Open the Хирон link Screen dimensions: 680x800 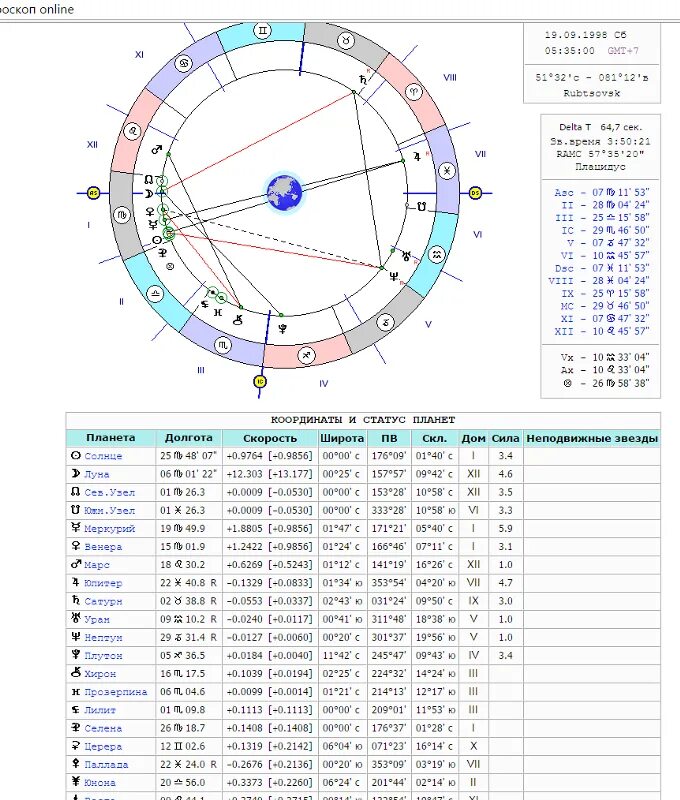[x=100, y=673]
